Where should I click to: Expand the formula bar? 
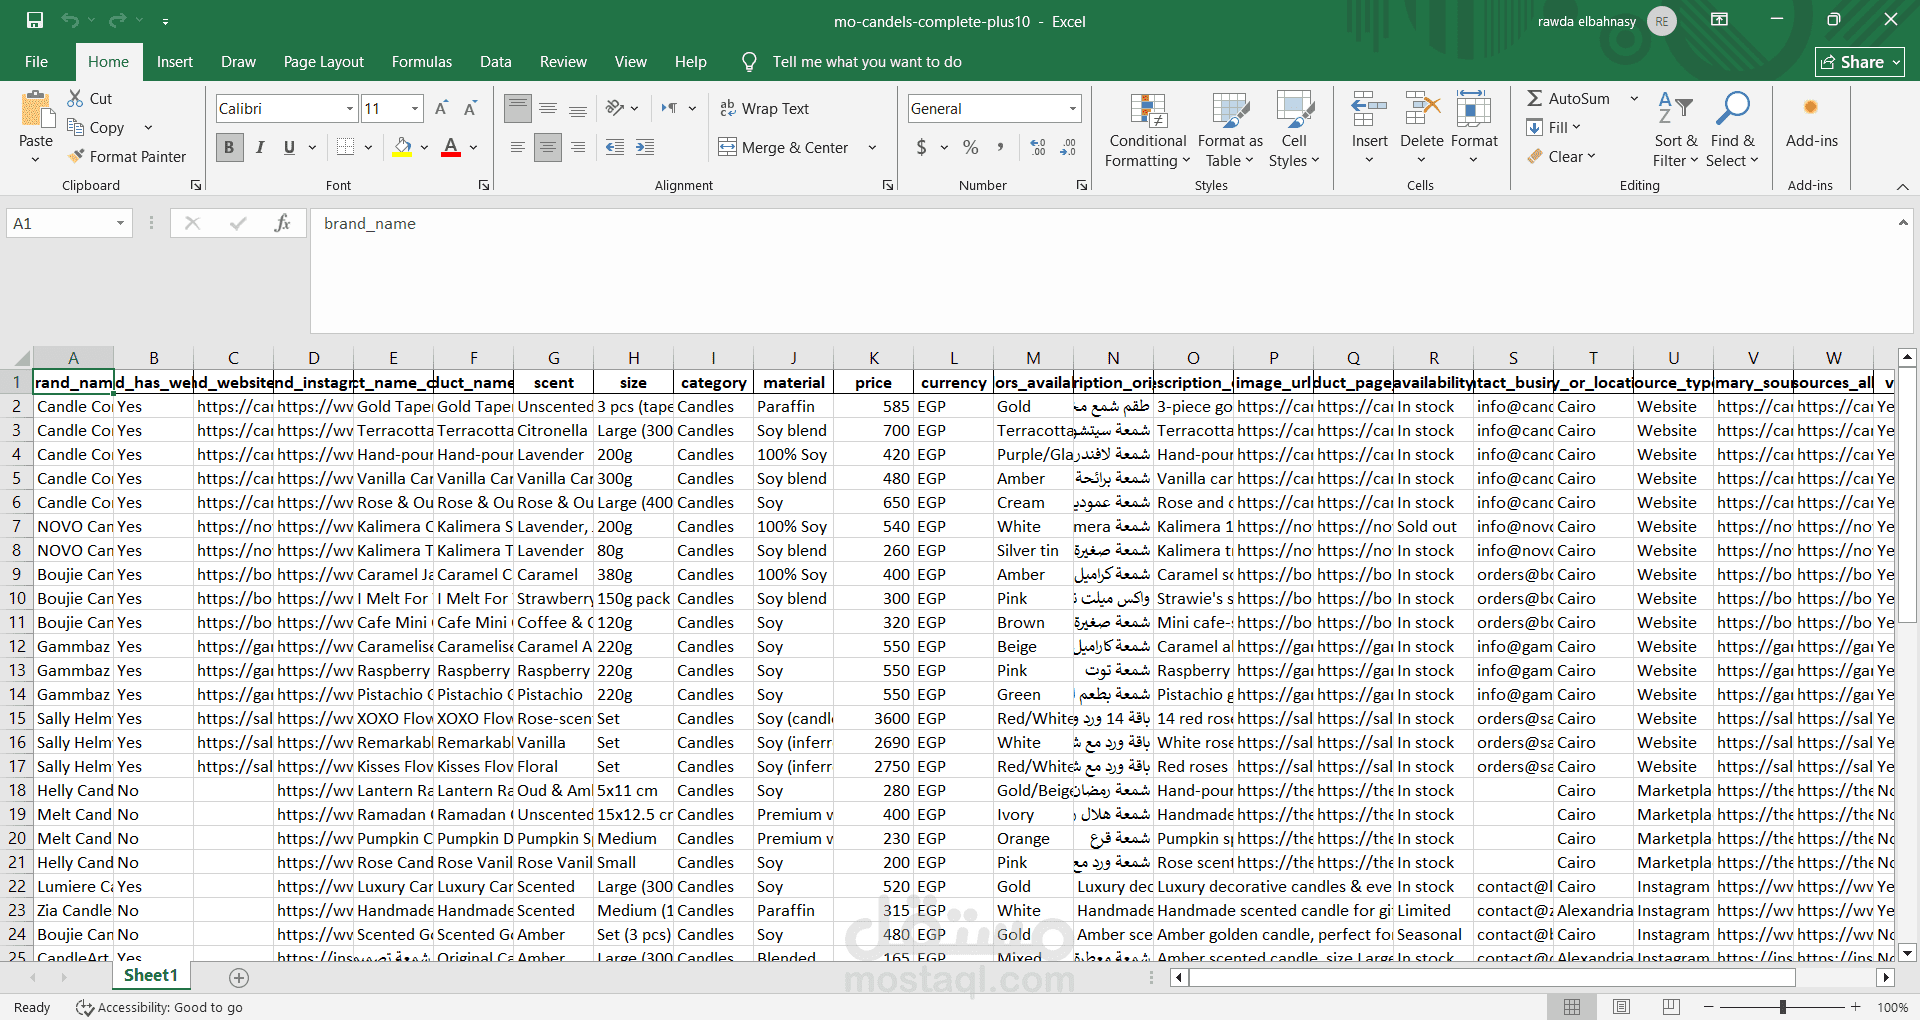[1903, 222]
